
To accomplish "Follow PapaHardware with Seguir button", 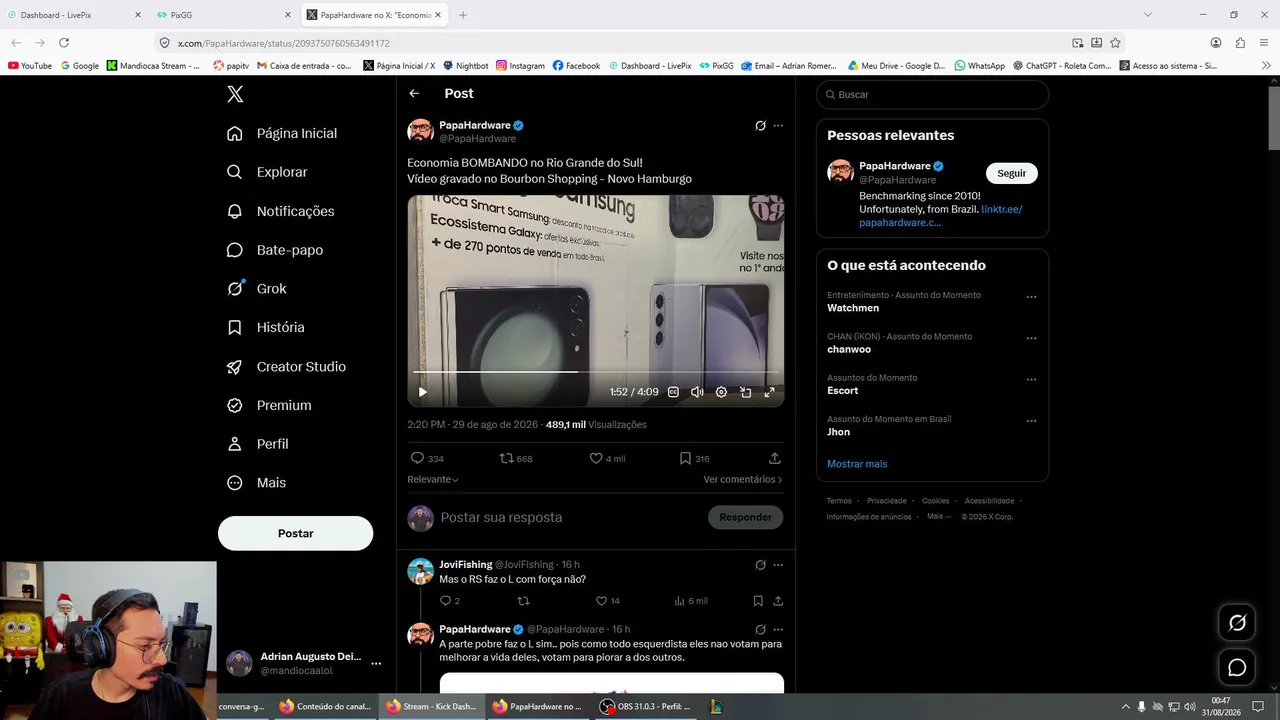I will point(1011,173).
